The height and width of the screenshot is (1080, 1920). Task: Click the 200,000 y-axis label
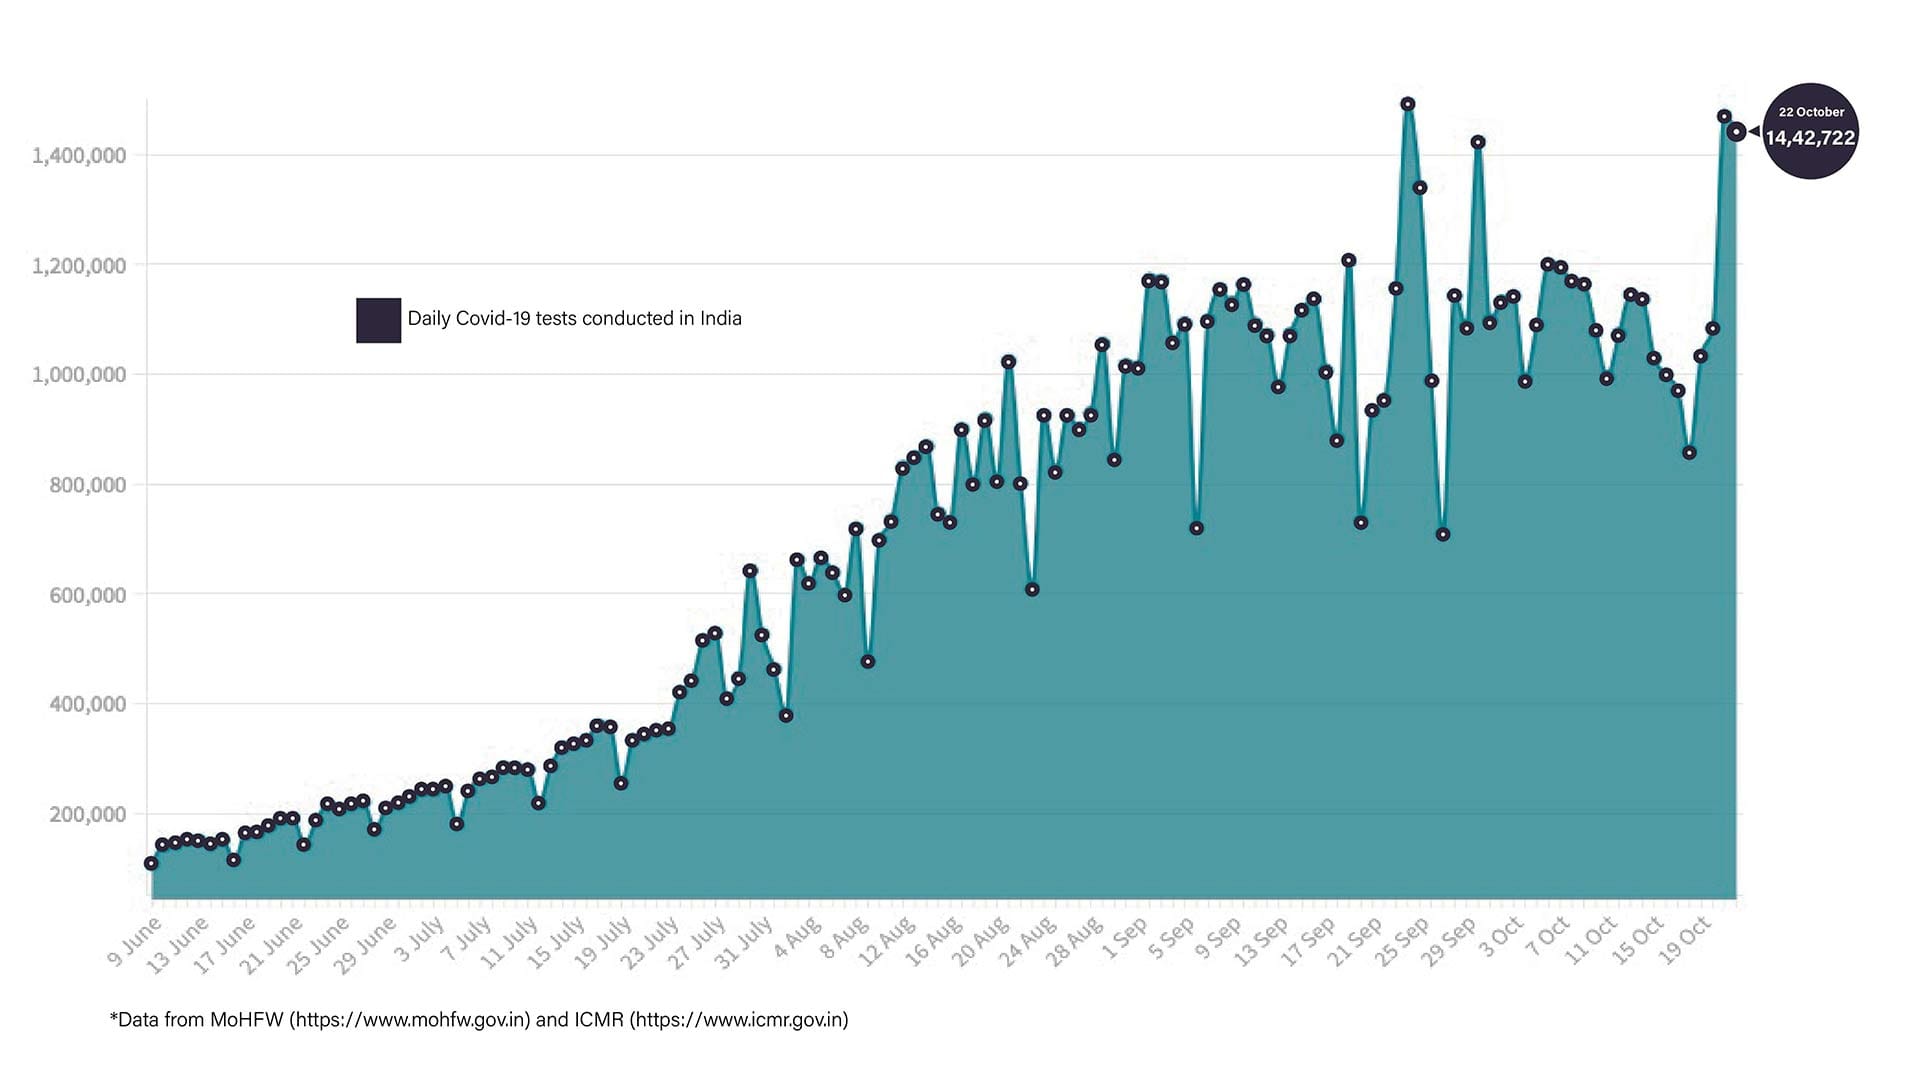(87, 815)
